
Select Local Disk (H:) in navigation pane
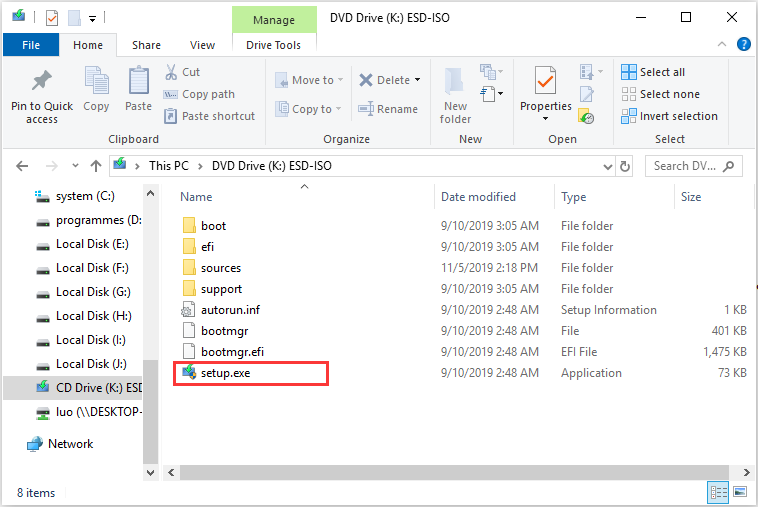(x=93, y=316)
